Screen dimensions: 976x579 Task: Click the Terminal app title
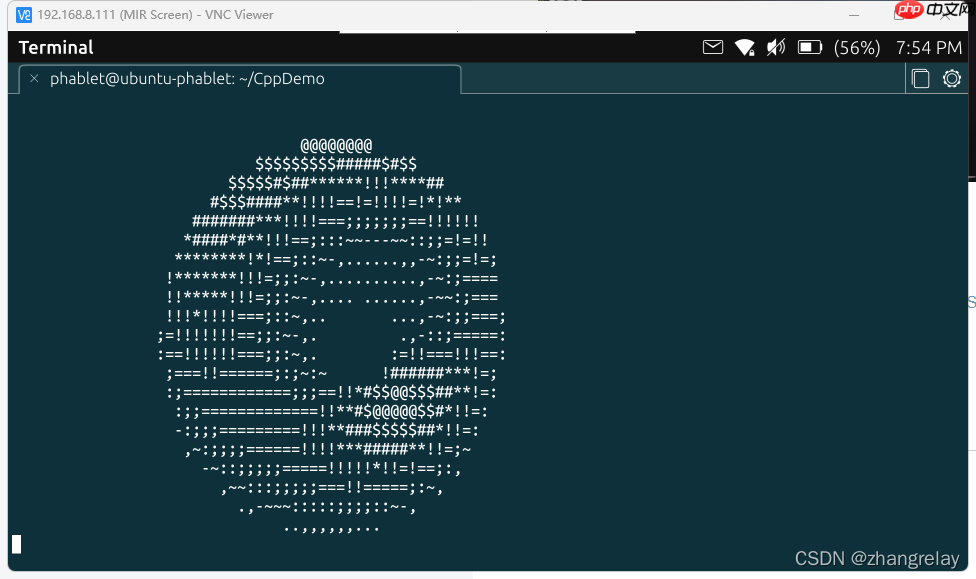click(x=55, y=47)
